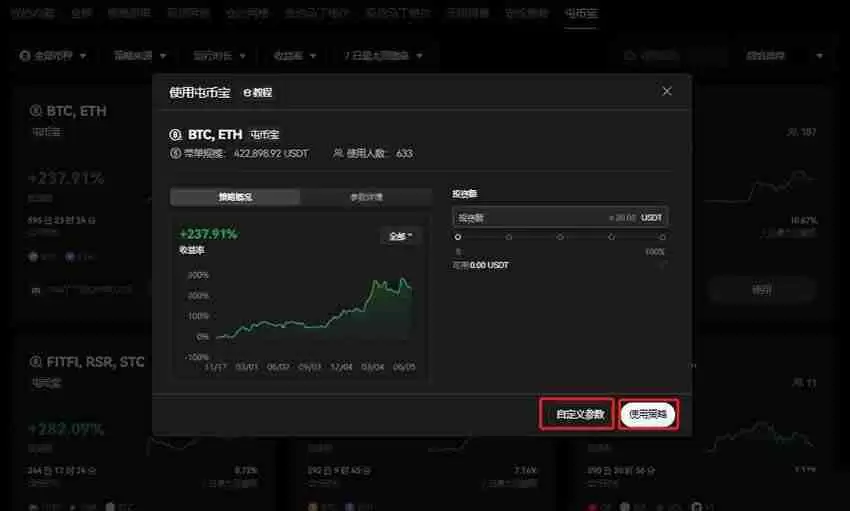Close the 使用屯币宝 dialog

pyautogui.click(x=667, y=91)
